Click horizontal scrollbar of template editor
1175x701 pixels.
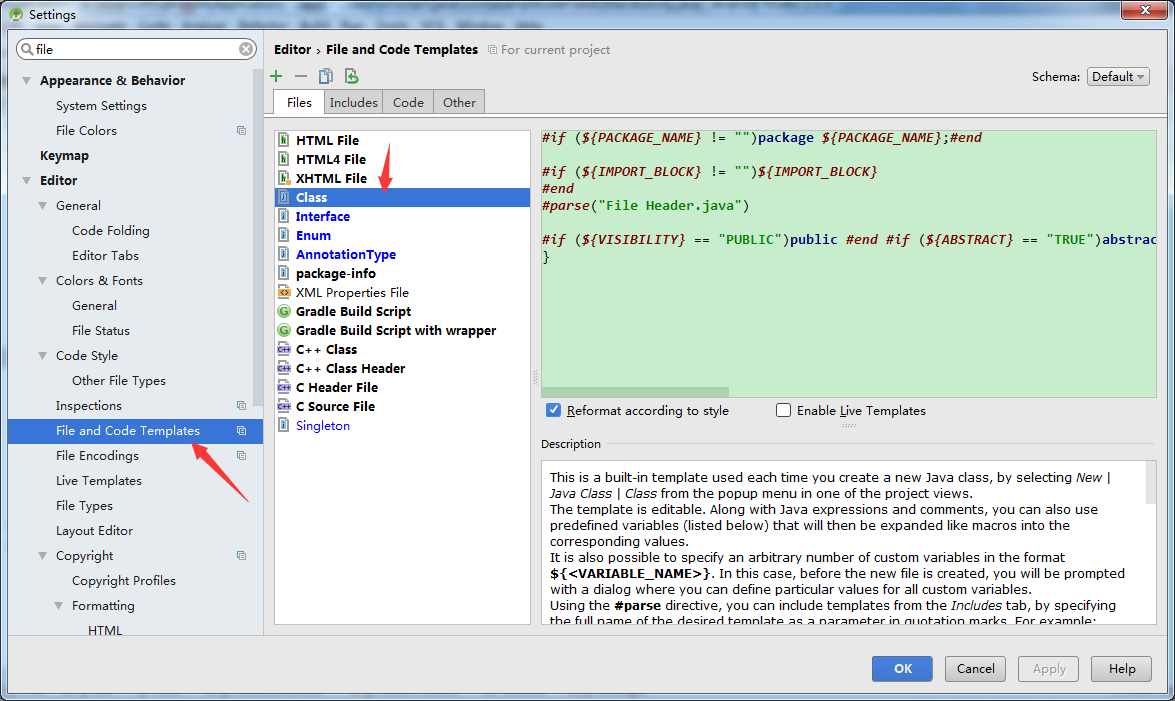tap(635, 392)
